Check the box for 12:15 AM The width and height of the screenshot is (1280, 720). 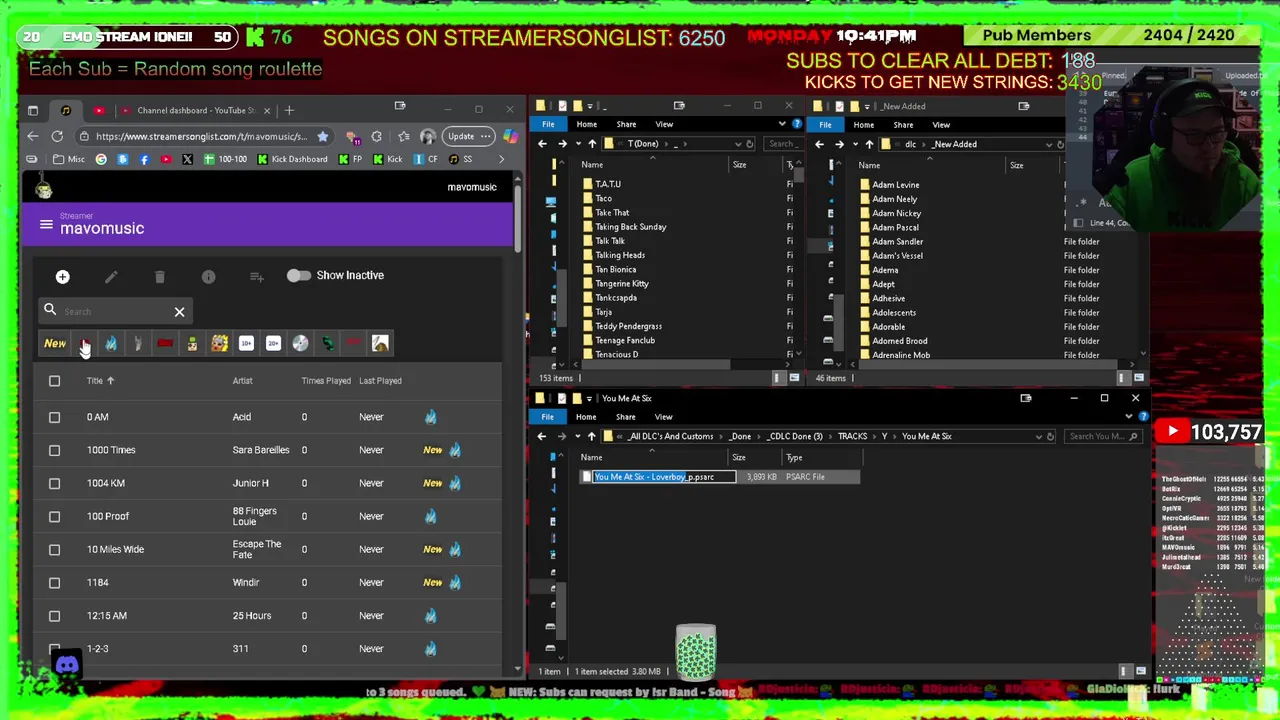click(x=55, y=616)
